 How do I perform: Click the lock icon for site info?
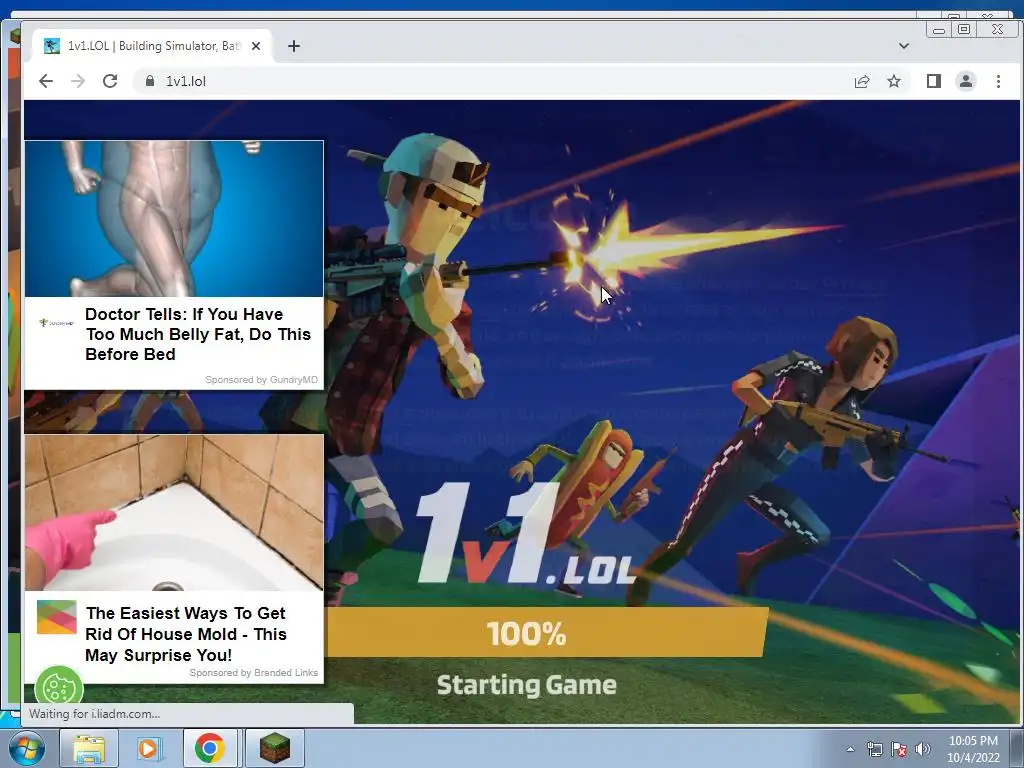point(150,81)
